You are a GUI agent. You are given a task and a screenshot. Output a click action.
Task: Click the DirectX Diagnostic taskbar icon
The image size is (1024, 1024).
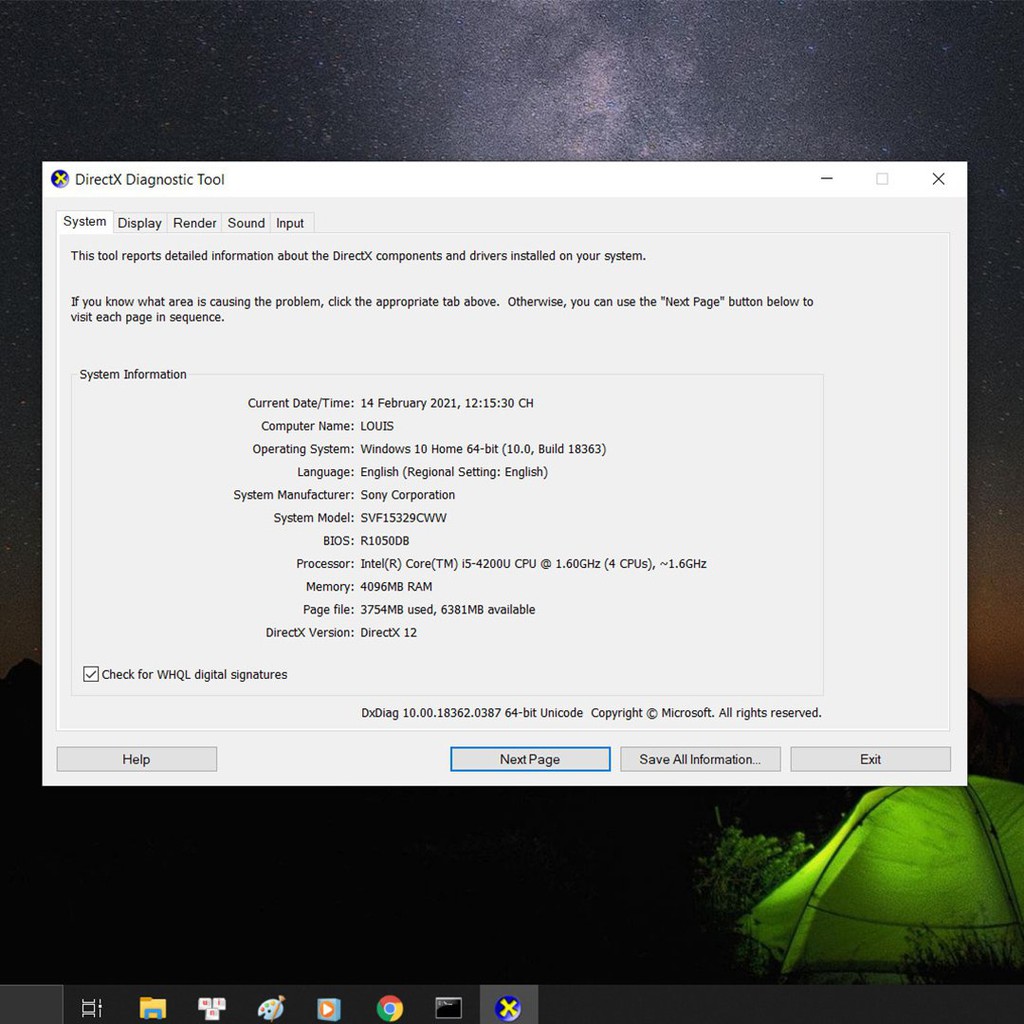tap(508, 1008)
